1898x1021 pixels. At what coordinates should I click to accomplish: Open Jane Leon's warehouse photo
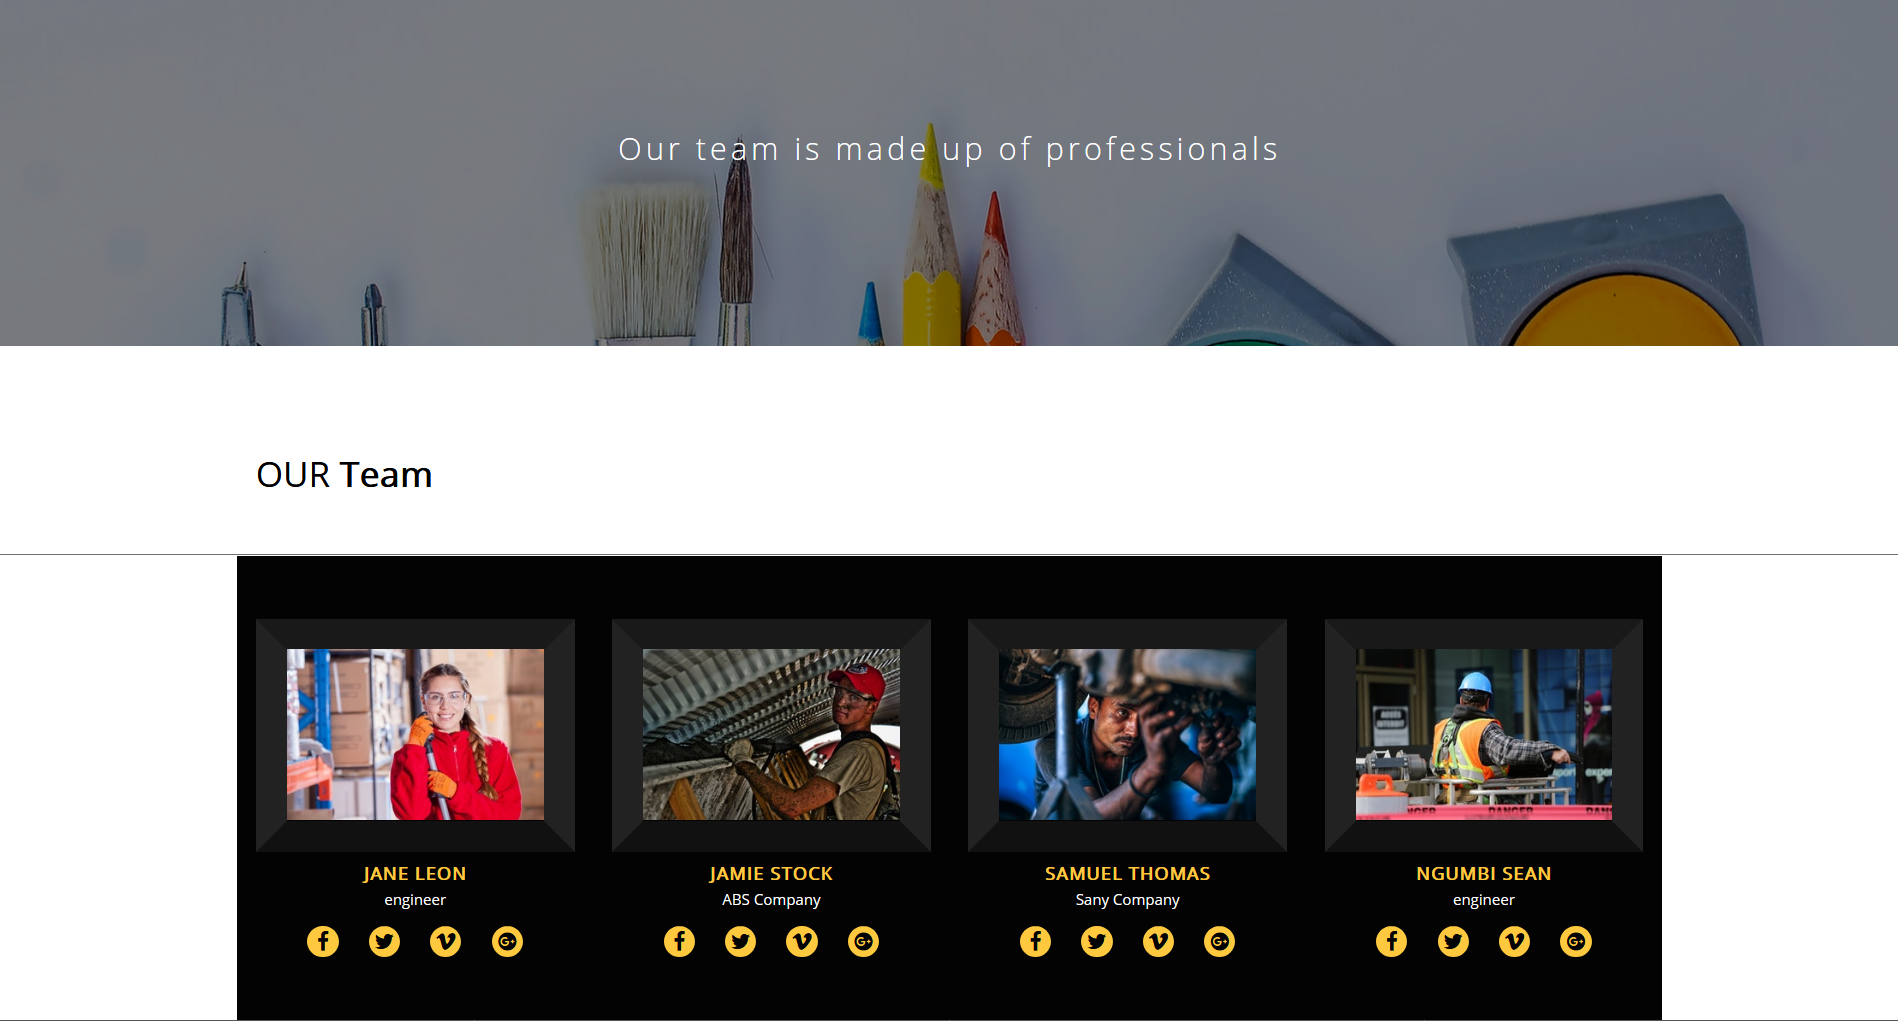(415, 735)
